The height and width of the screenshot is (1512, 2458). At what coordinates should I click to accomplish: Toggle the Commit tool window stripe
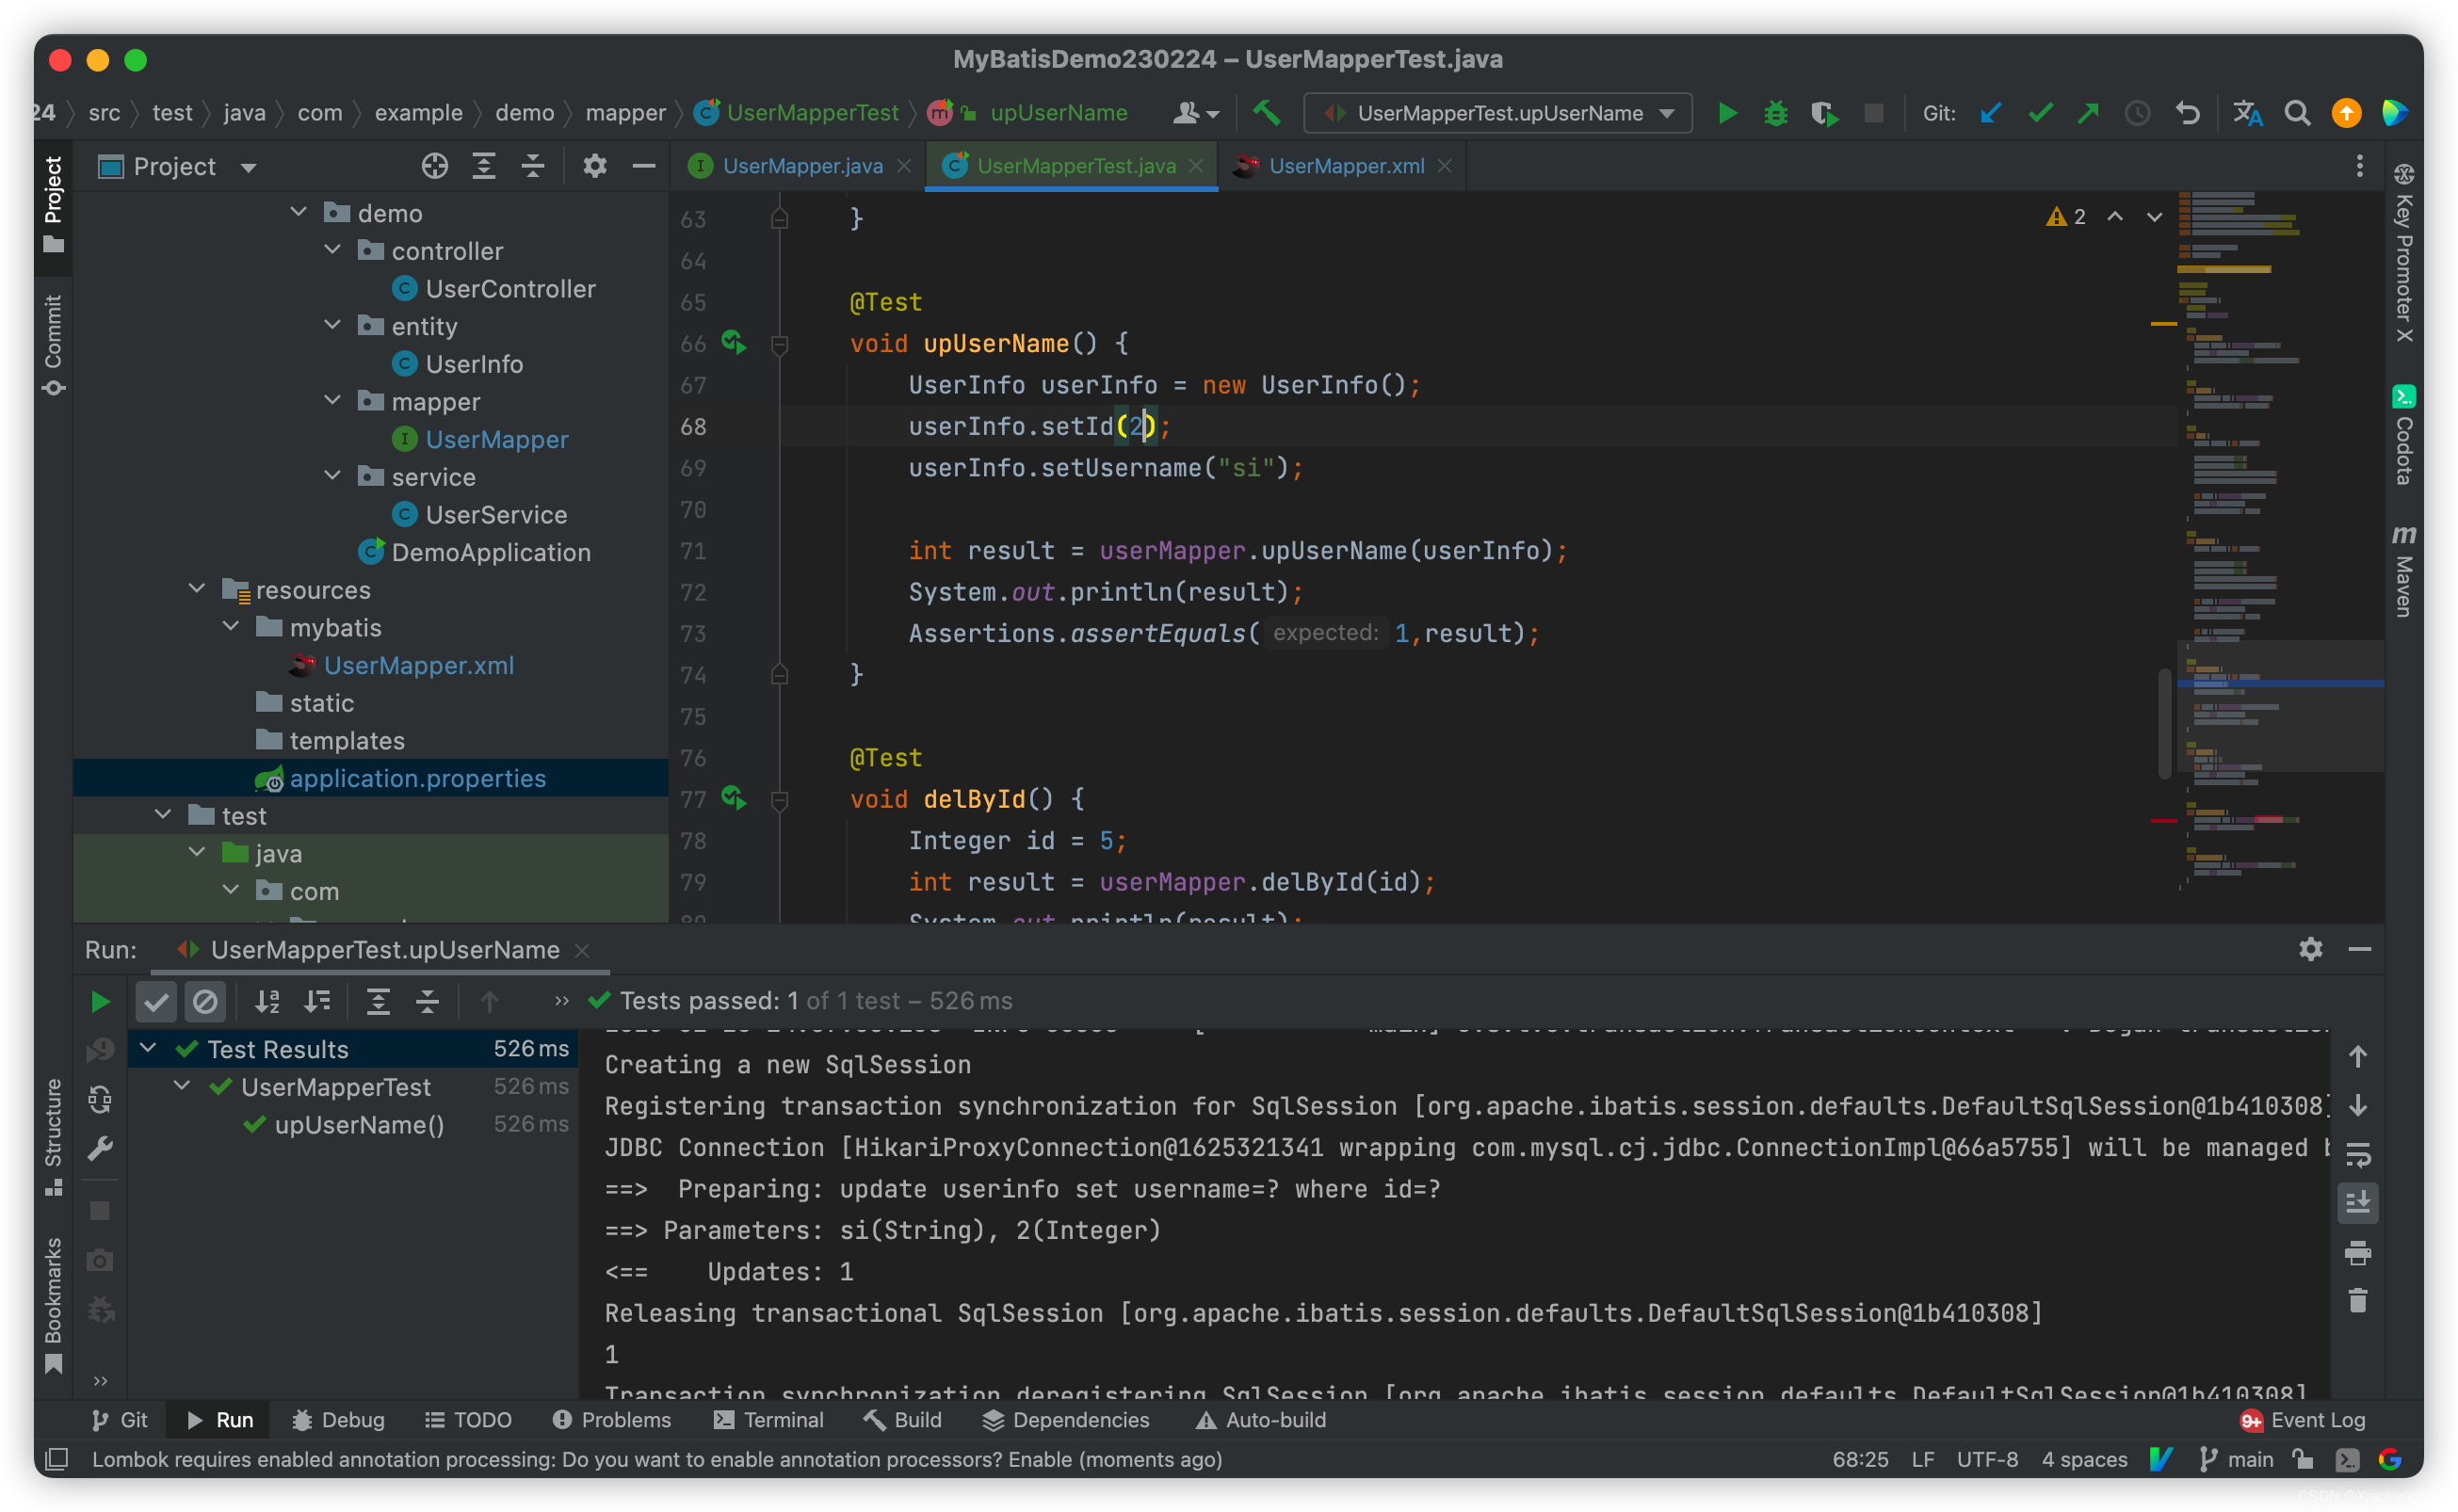click(53, 345)
